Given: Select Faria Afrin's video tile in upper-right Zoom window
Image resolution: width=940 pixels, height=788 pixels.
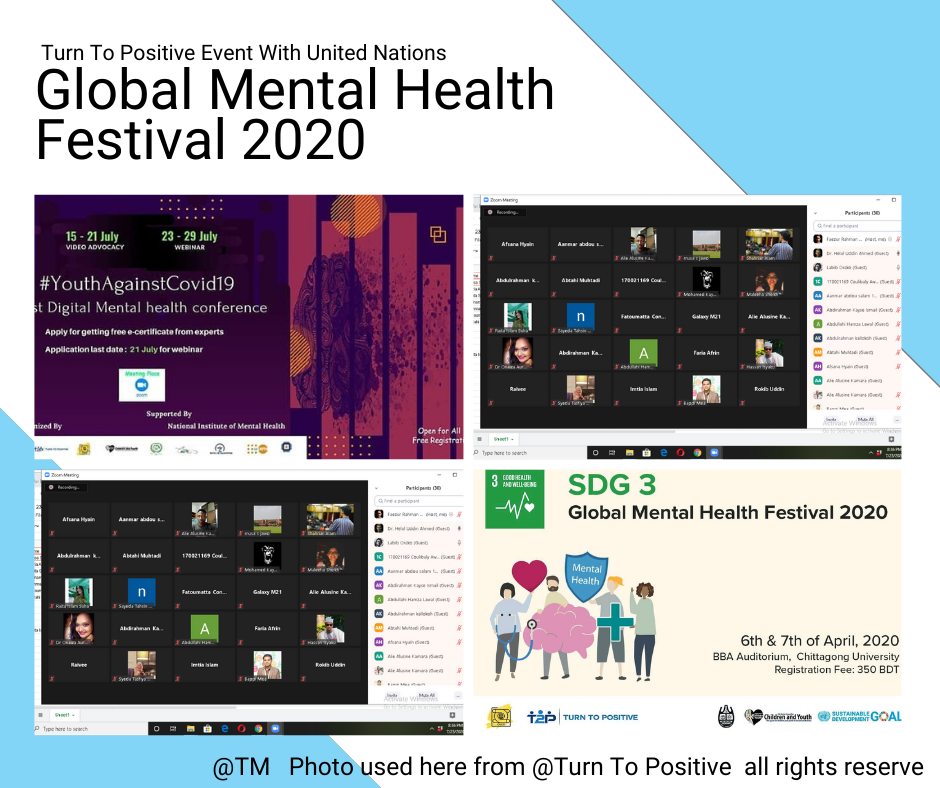Looking at the screenshot, I should [706, 353].
